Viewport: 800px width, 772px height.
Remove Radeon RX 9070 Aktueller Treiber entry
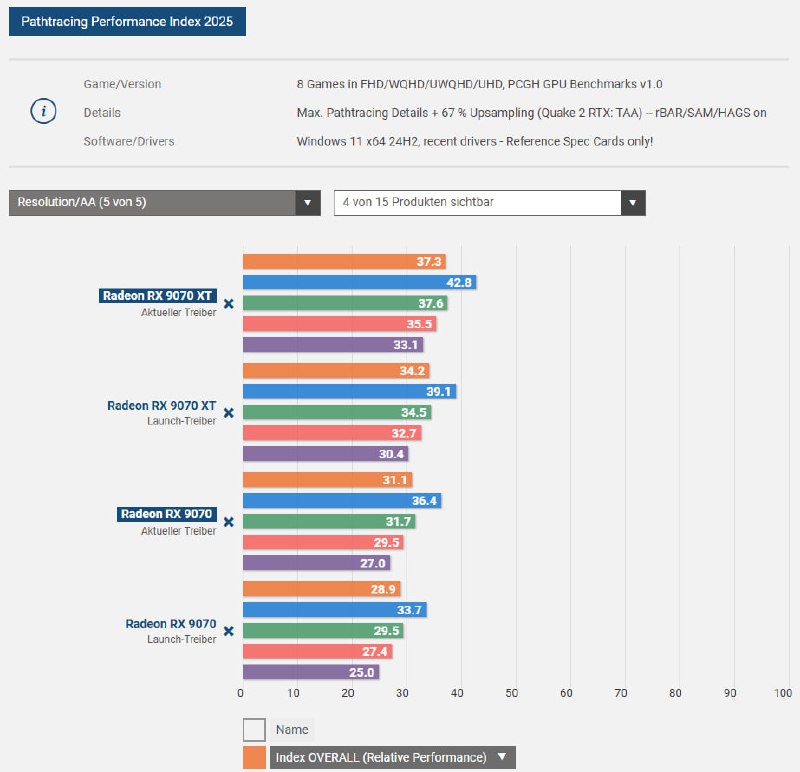click(x=229, y=522)
